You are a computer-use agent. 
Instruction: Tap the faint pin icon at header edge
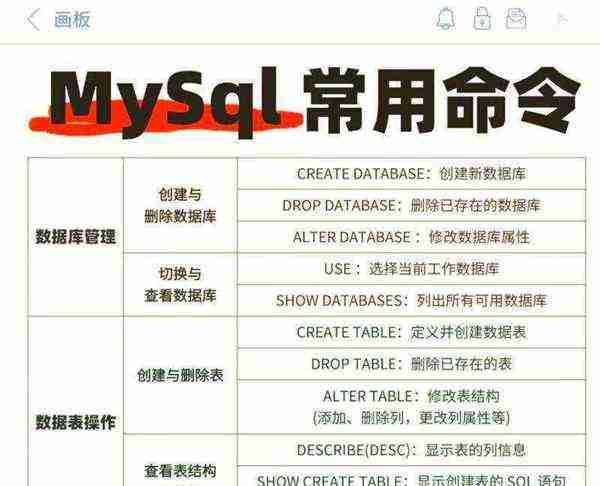(561, 18)
